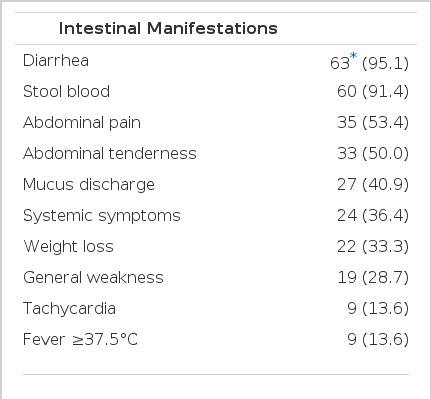Click the Stool blood row label
The width and height of the screenshot is (431, 399).
tap(66, 91)
